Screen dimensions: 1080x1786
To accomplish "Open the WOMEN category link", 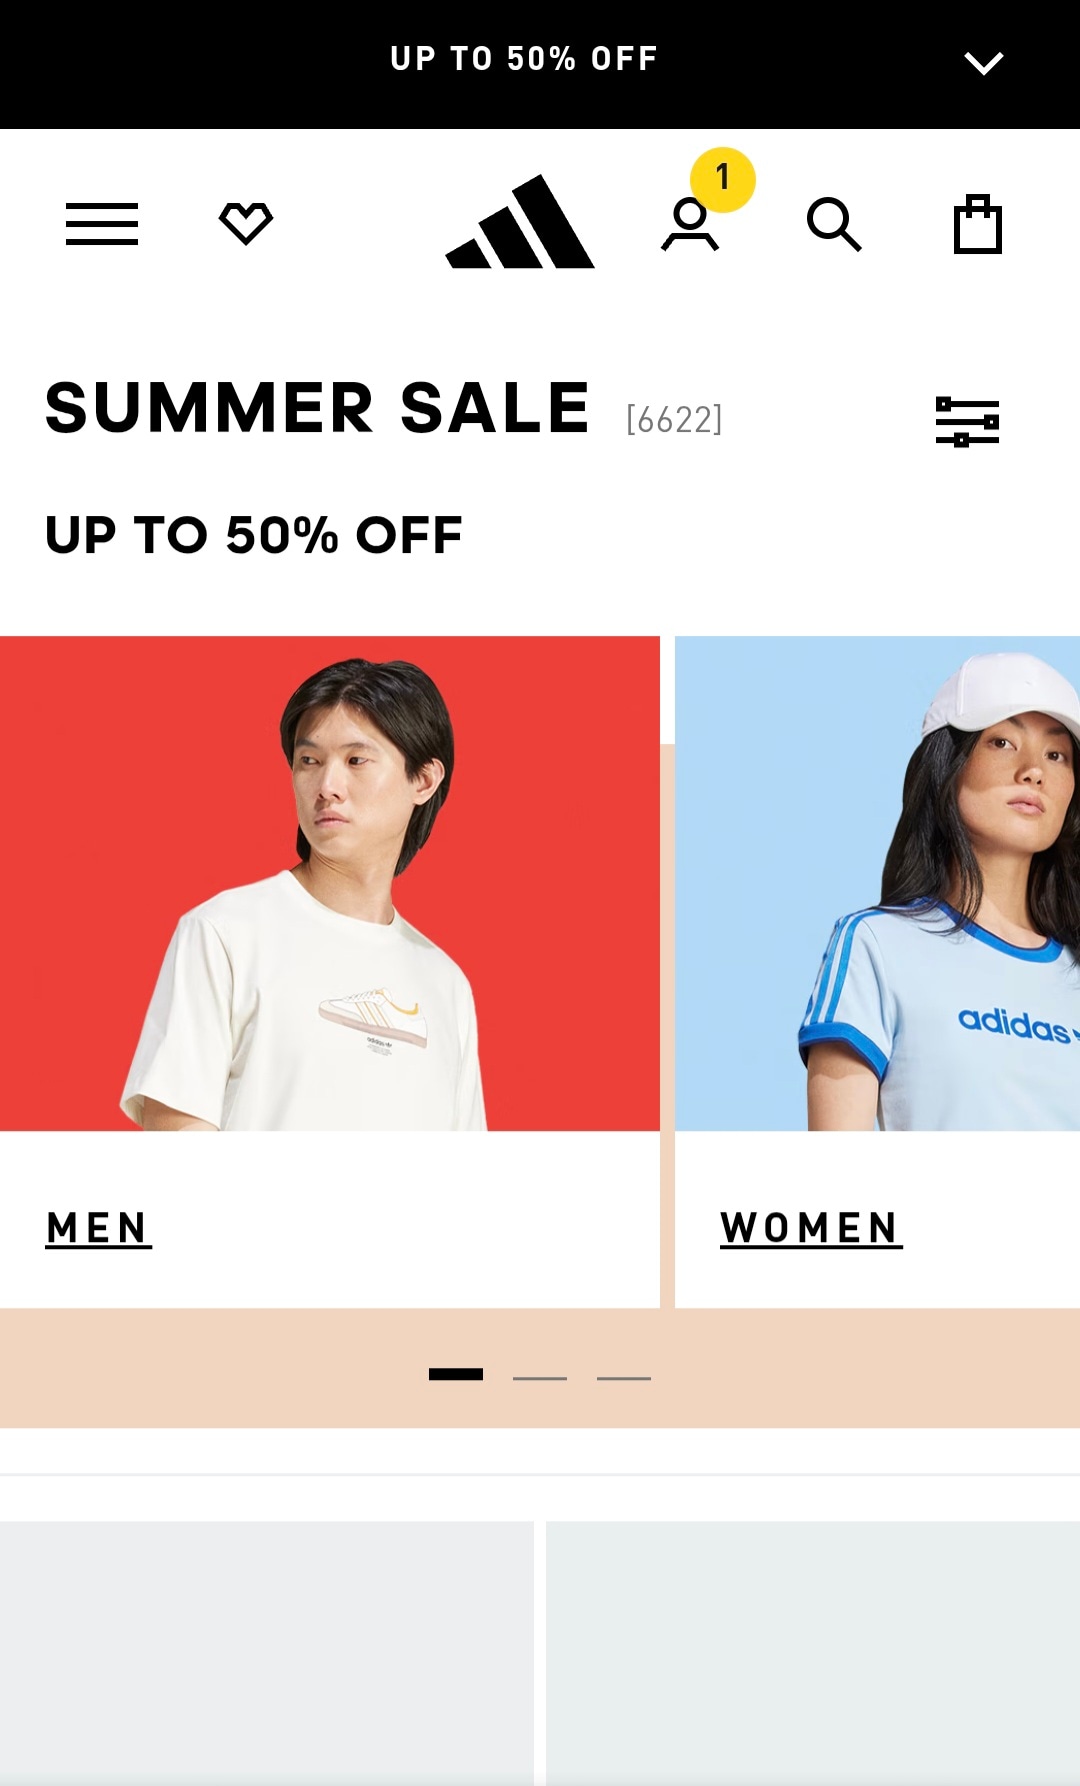I will [x=811, y=1228].
